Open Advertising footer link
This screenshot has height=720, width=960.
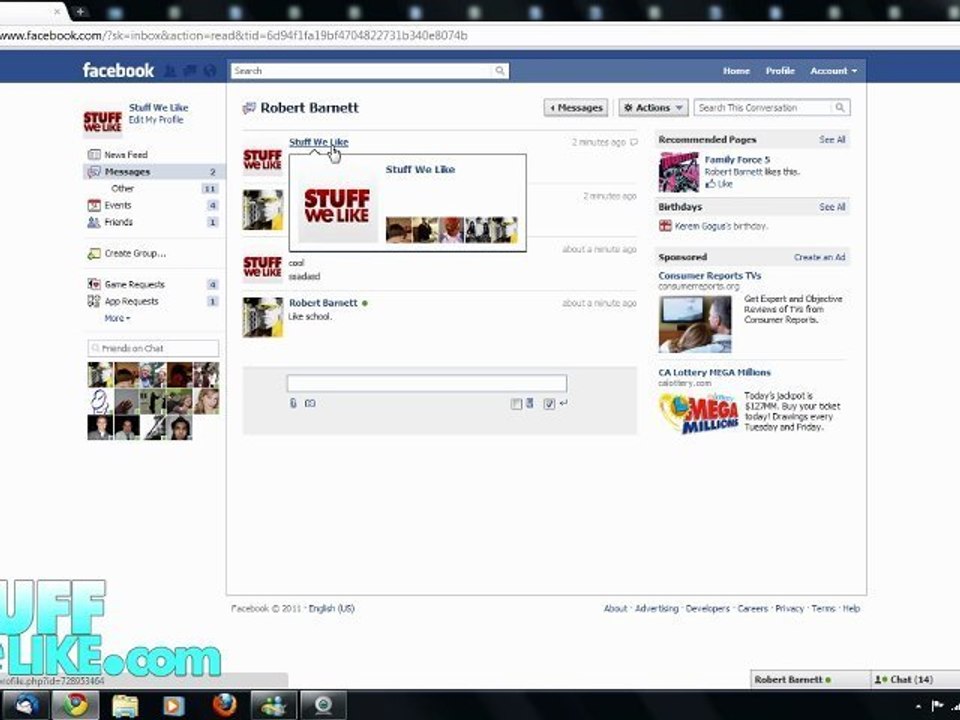(x=656, y=609)
